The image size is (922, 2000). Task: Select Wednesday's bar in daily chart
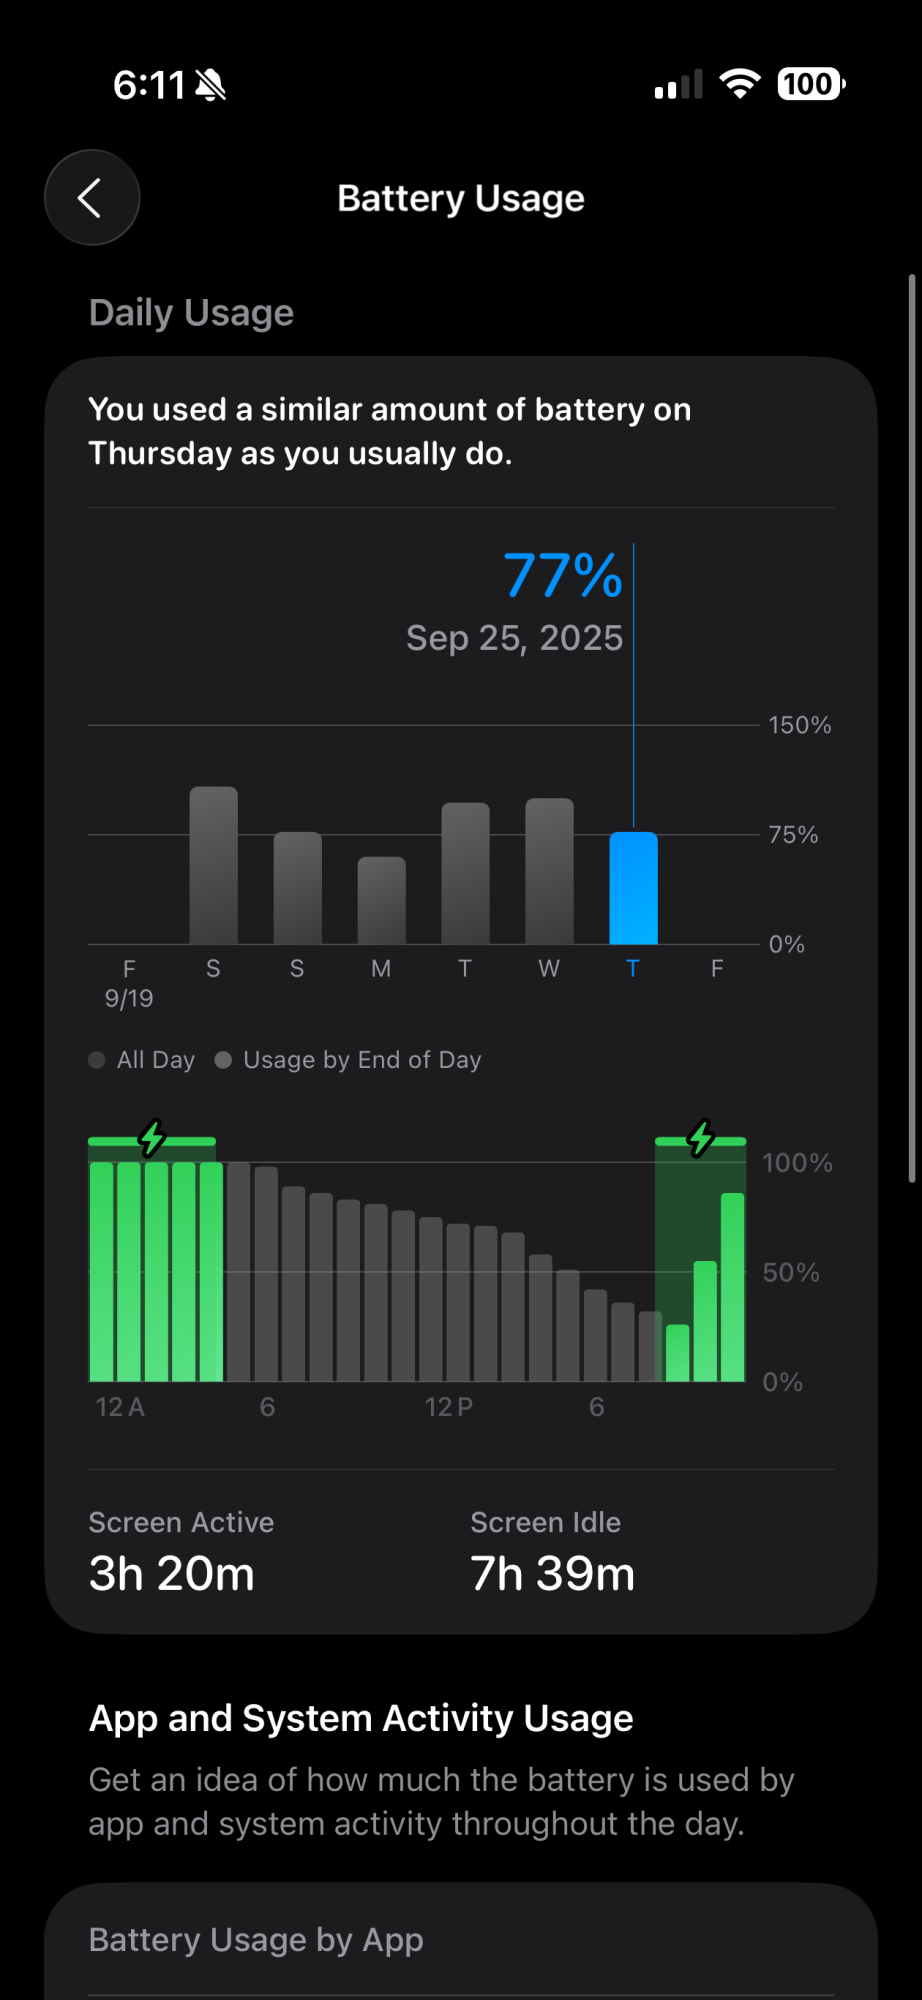tap(549, 871)
